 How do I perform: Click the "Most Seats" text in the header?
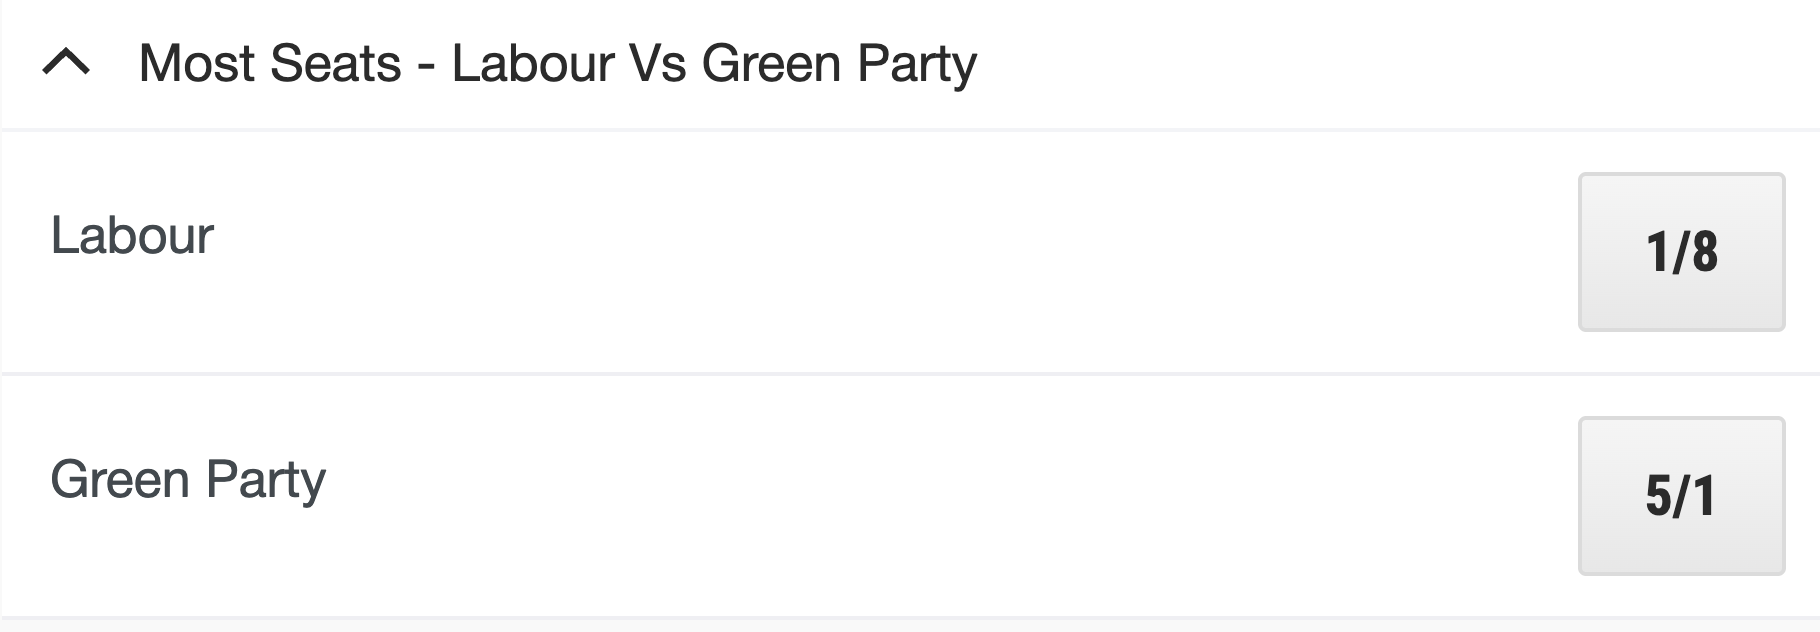click(x=270, y=64)
